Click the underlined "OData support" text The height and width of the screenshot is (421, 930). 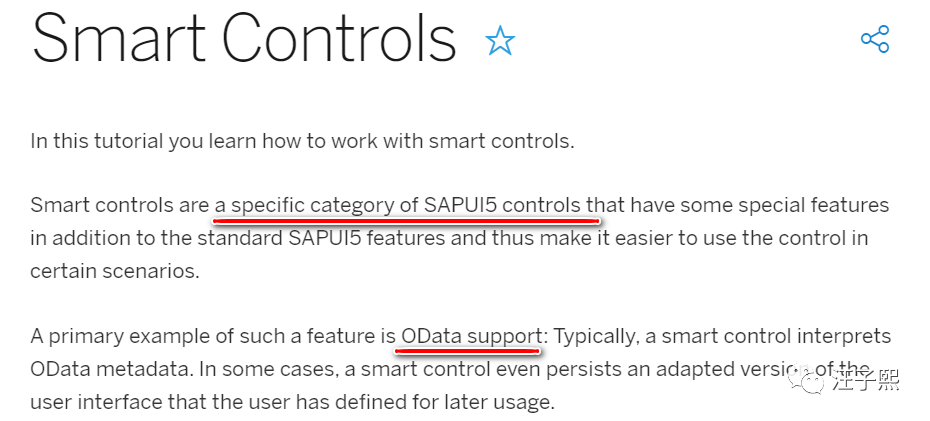pos(471,336)
